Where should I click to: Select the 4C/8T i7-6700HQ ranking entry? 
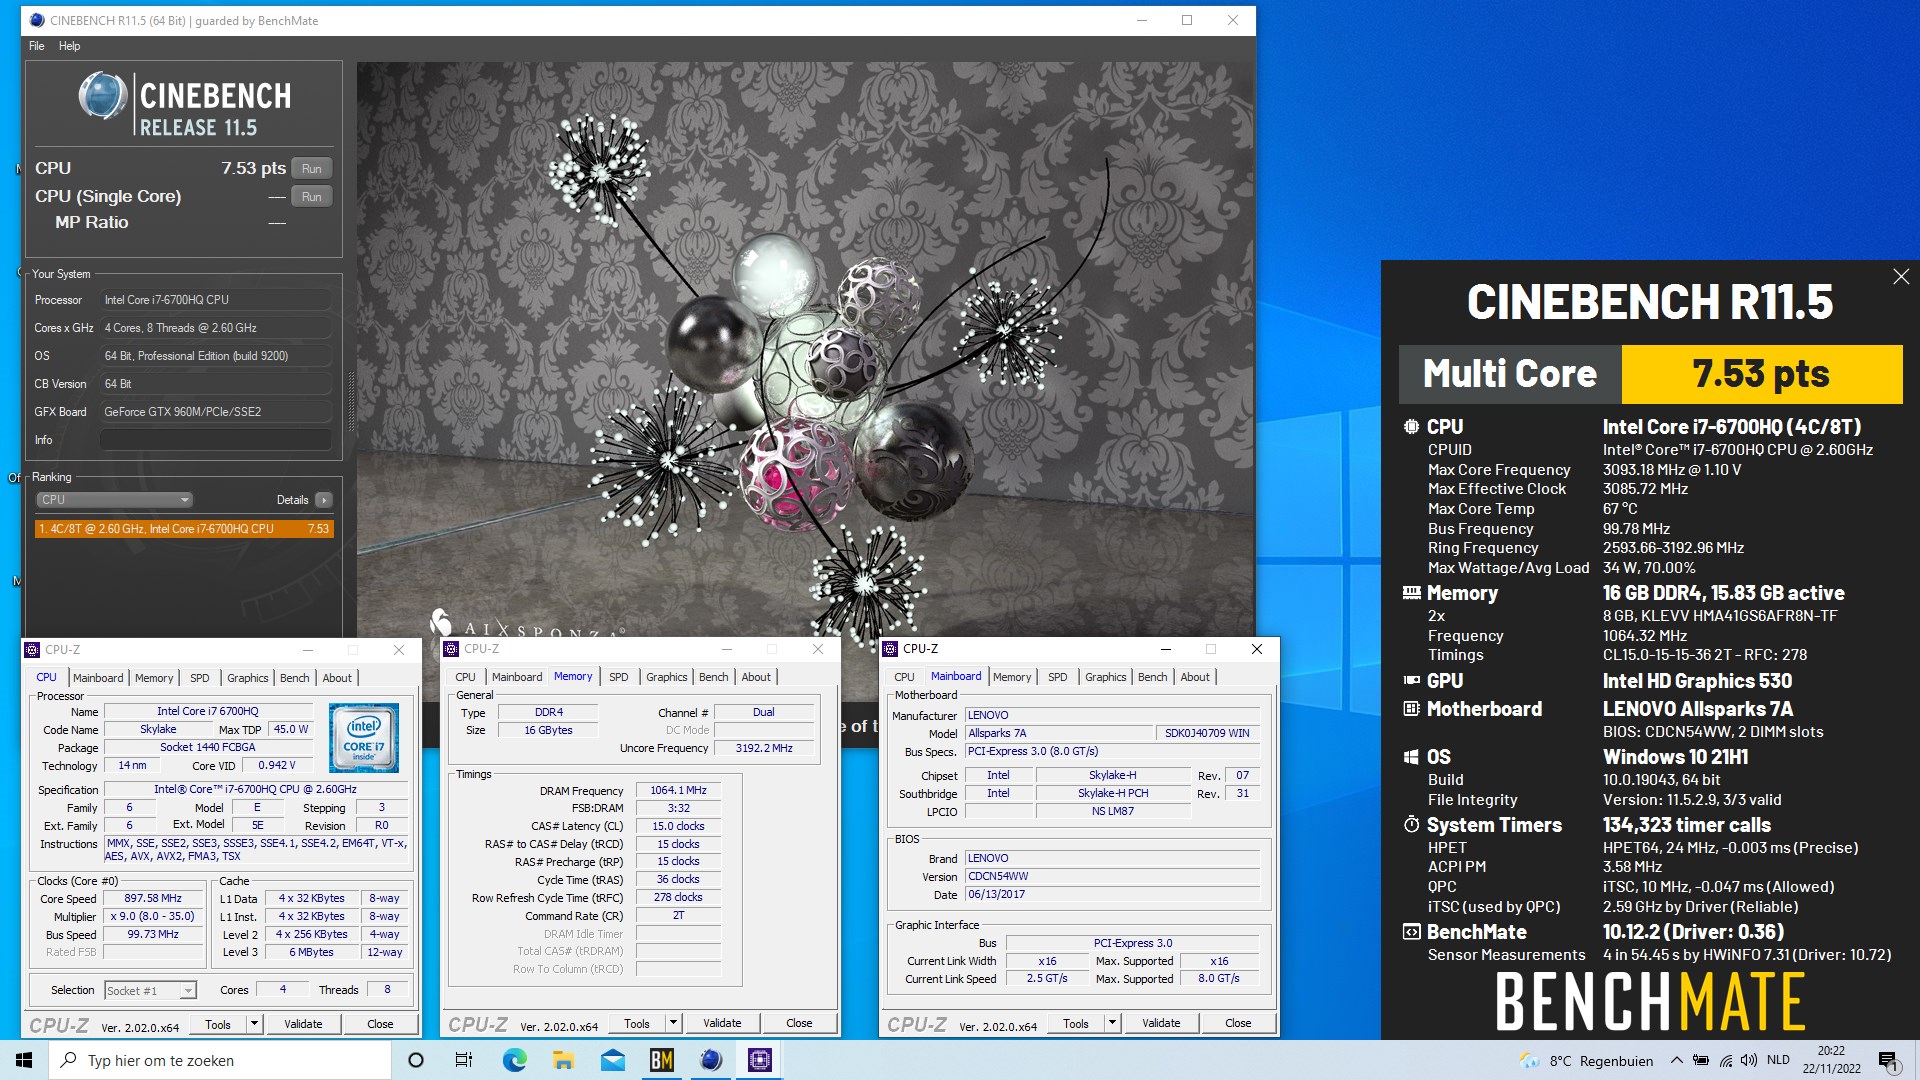(184, 529)
